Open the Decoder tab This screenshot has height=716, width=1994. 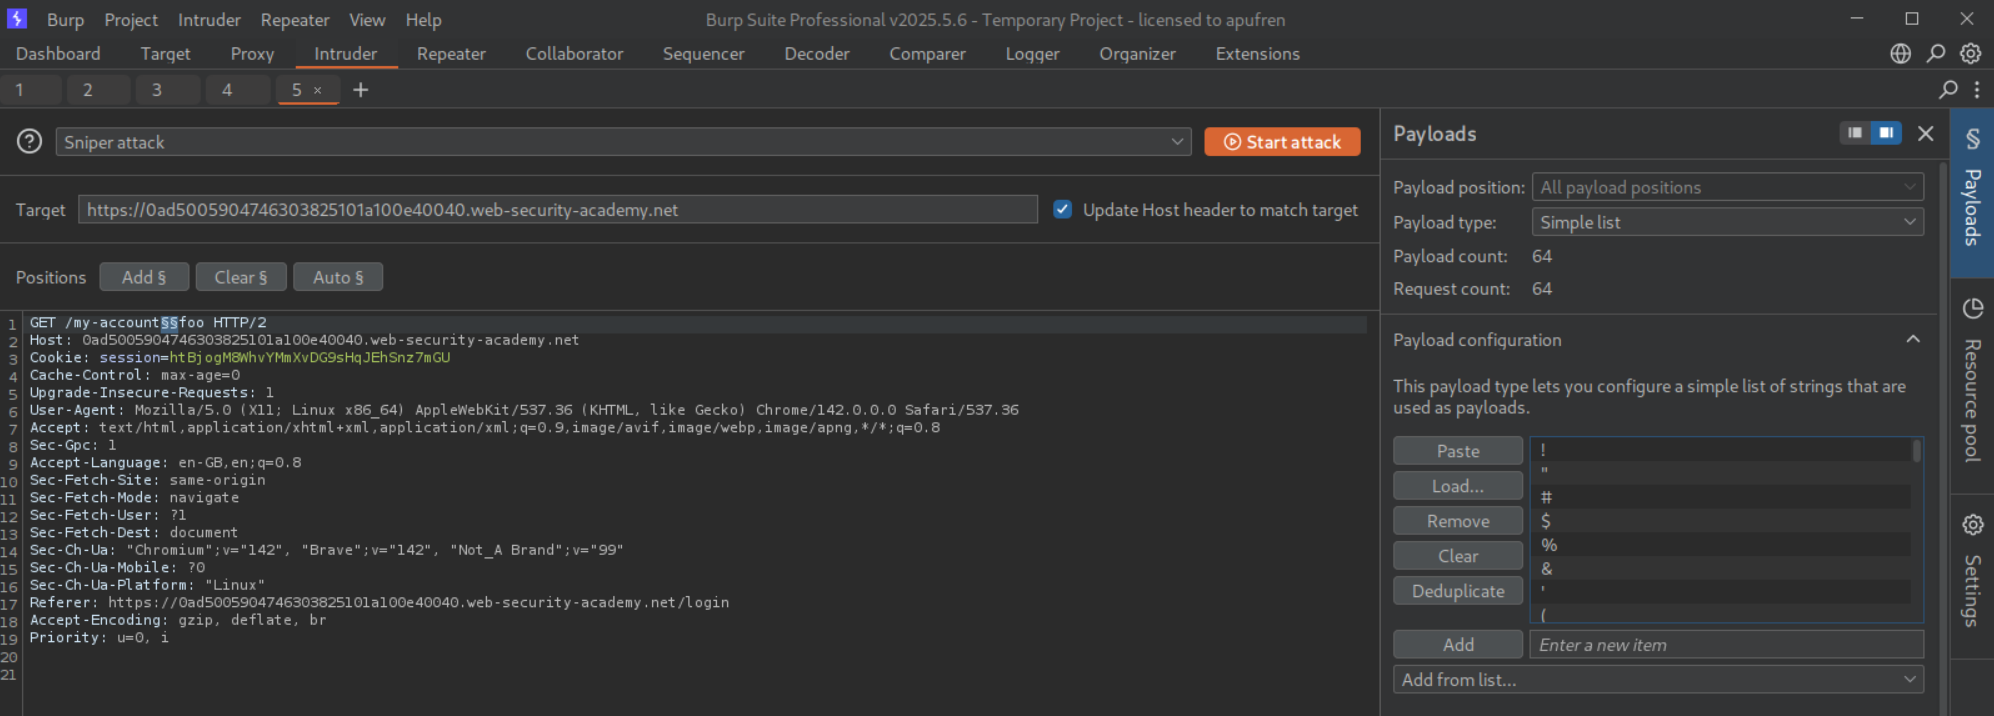(816, 54)
